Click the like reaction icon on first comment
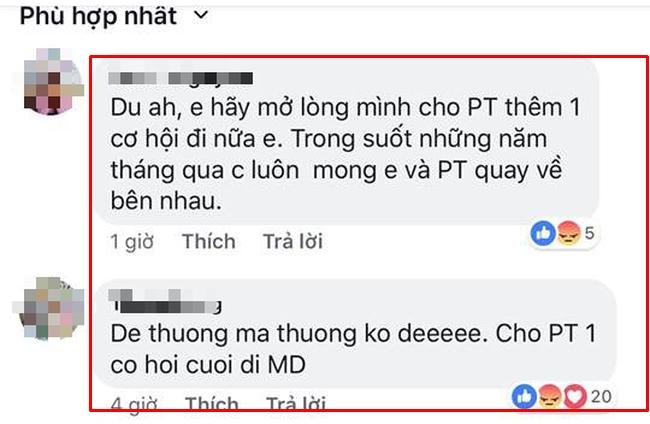This screenshot has height=424, width=650. click(x=543, y=233)
